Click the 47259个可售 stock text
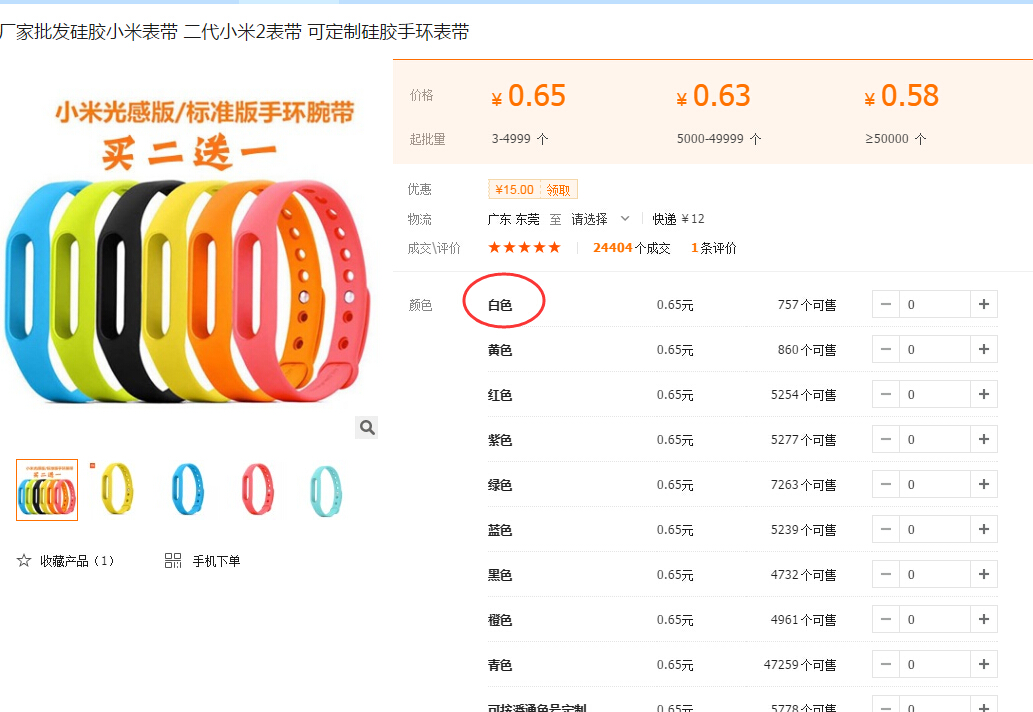The height and width of the screenshot is (712, 1033). coord(800,665)
